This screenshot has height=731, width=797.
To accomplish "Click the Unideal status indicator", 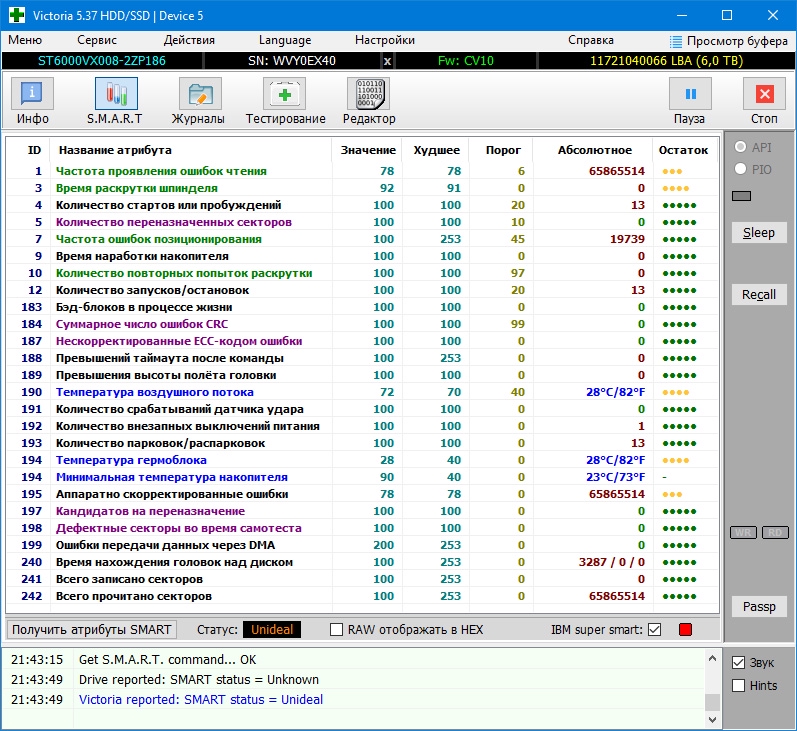I will click(272, 629).
